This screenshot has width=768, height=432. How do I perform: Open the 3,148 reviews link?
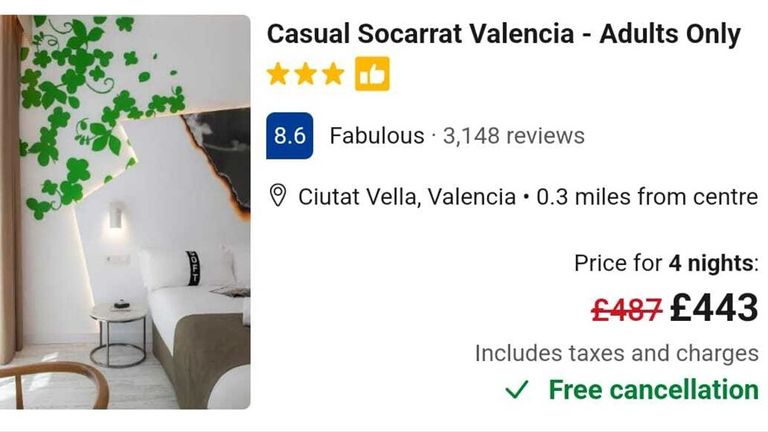point(514,136)
